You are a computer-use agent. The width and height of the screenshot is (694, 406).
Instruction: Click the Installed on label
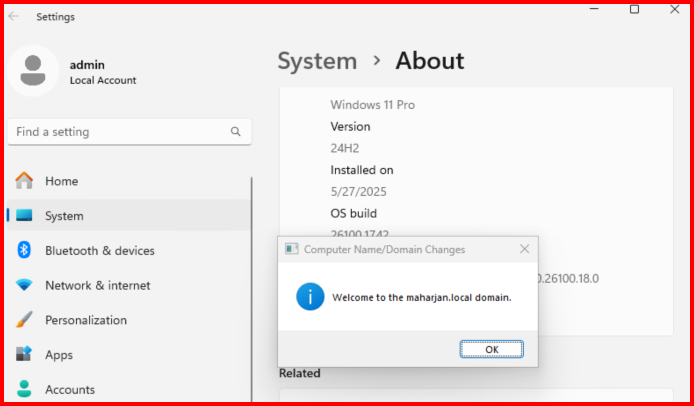(362, 170)
